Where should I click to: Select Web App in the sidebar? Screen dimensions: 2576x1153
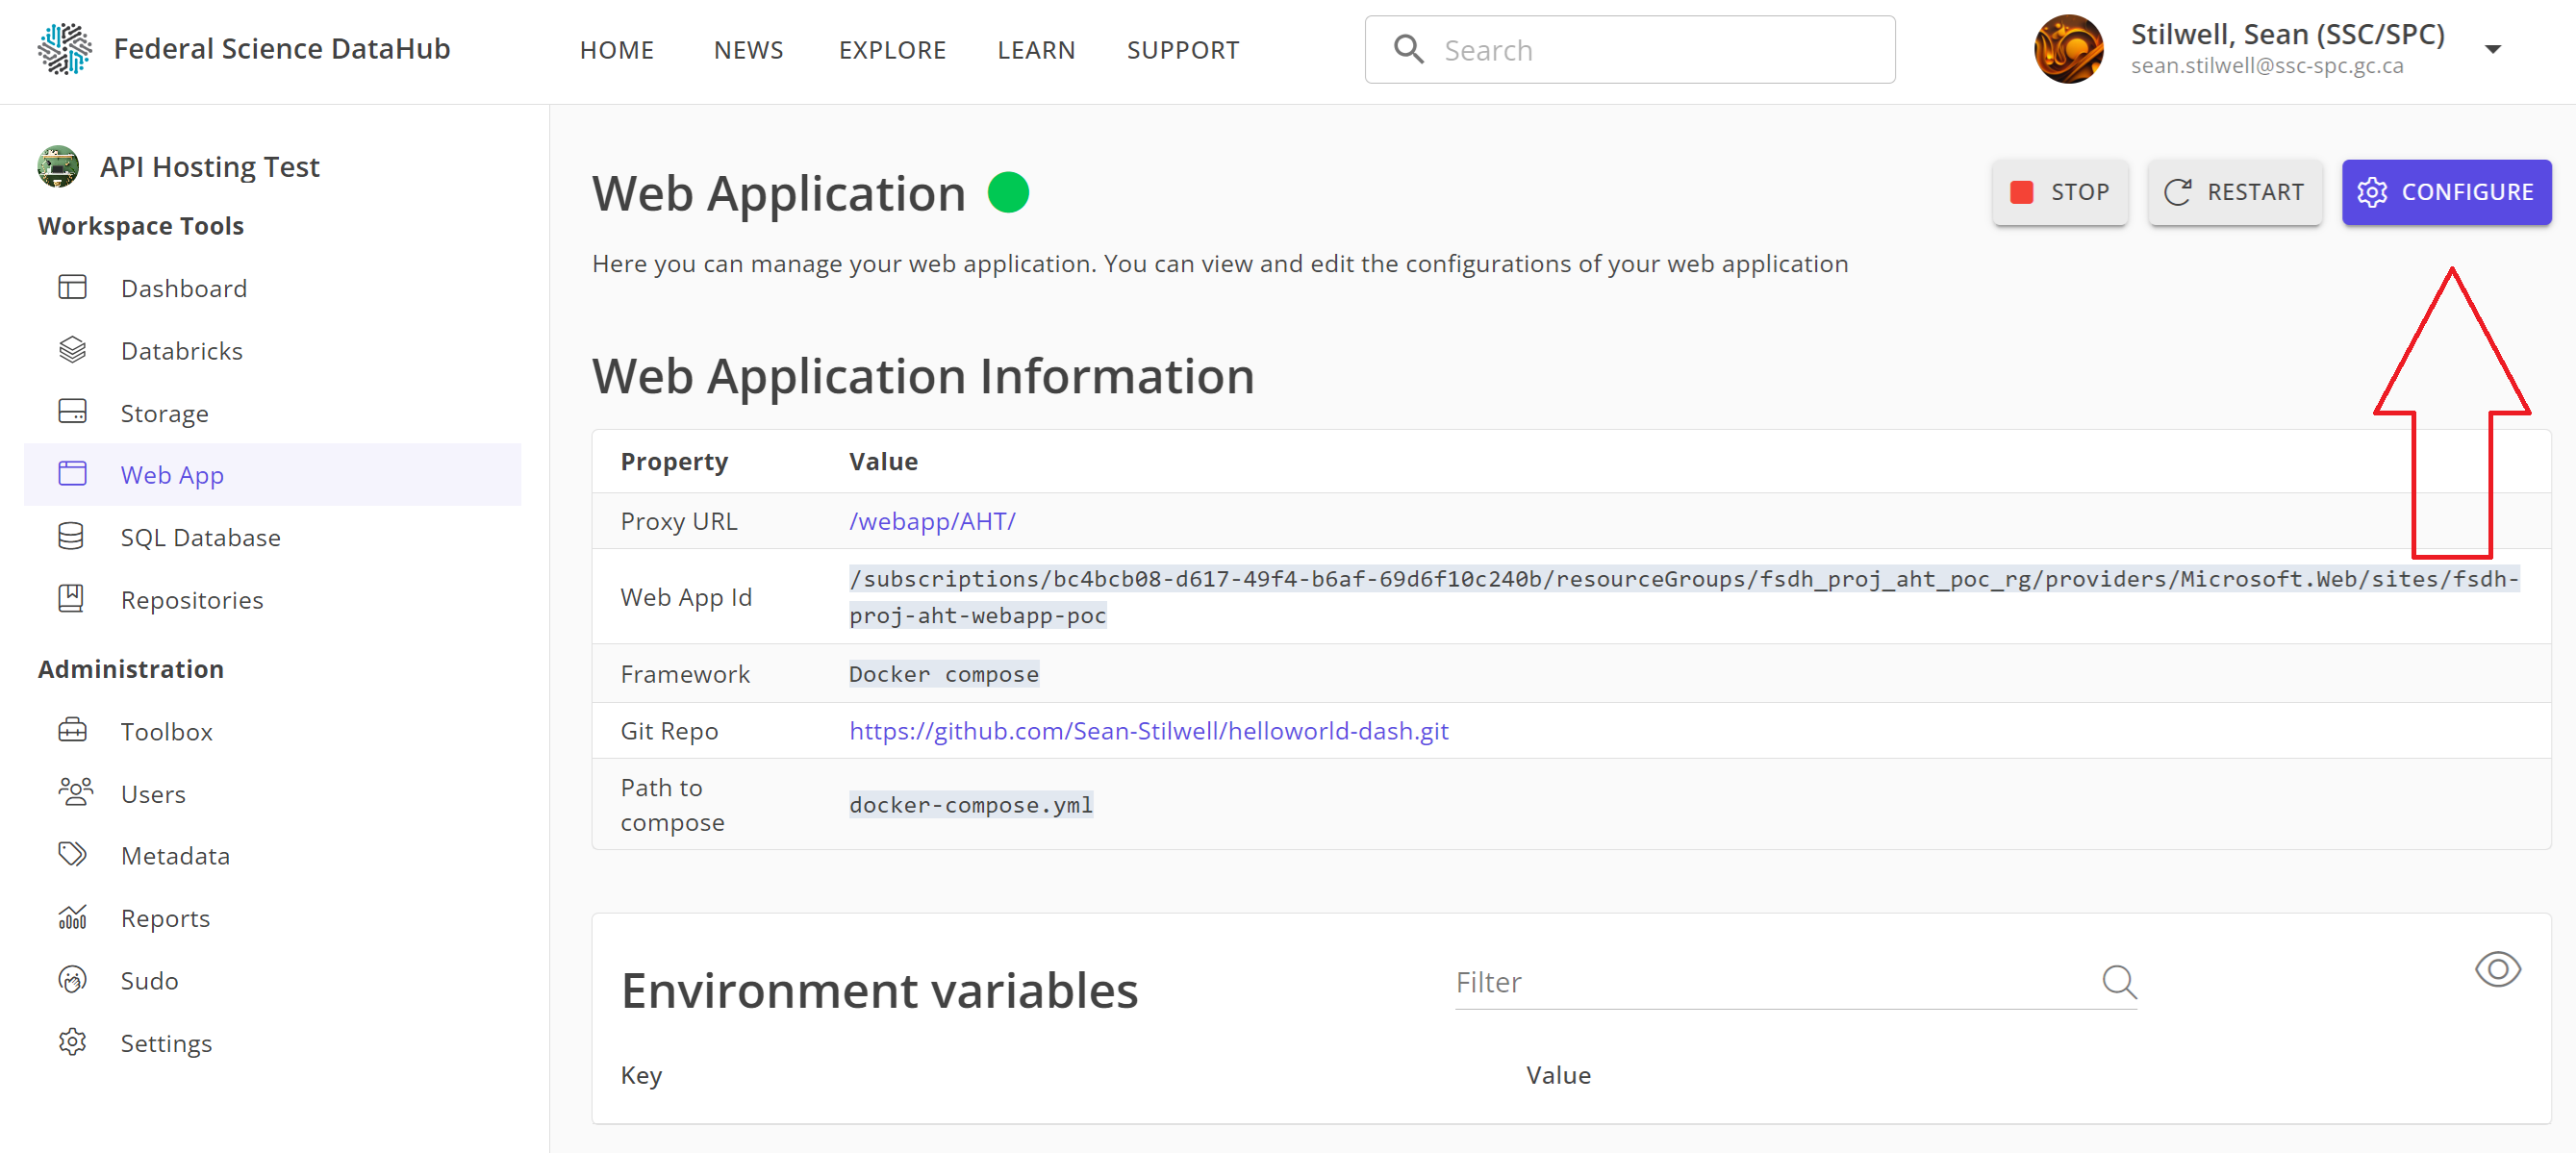(x=172, y=474)
